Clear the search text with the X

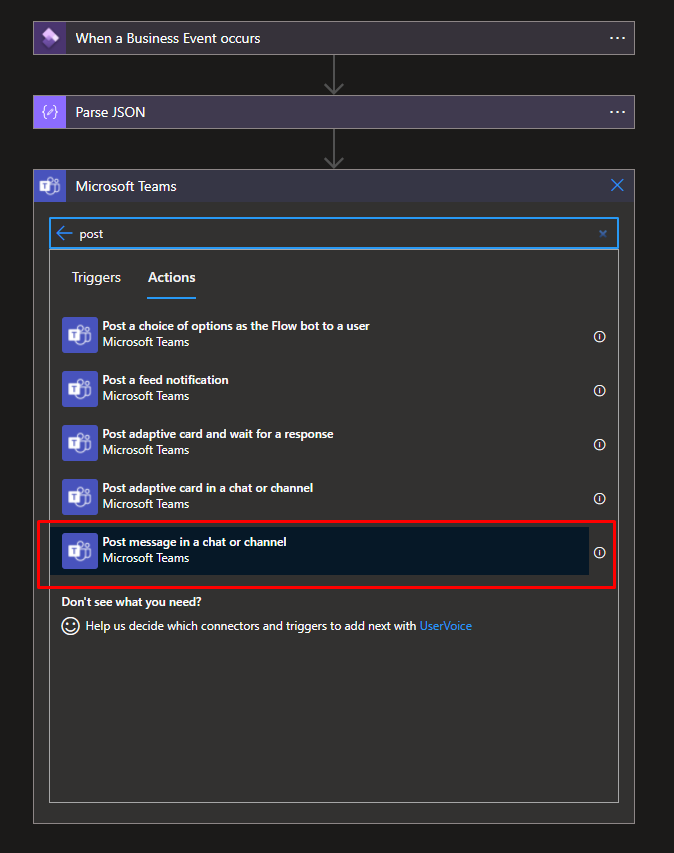(x=603, y=233)
